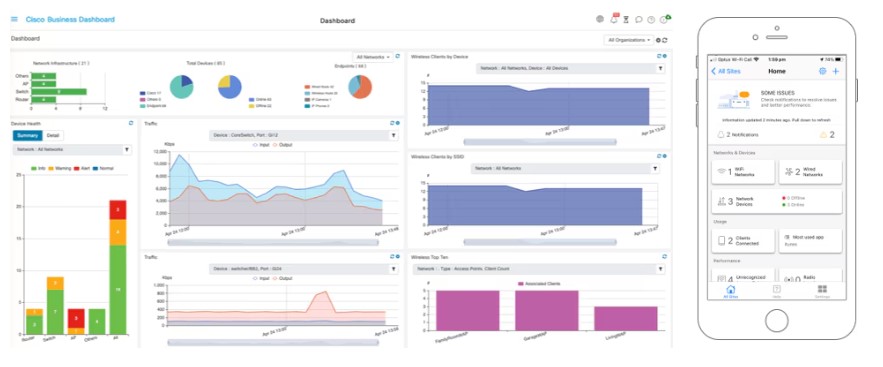Expand the All Organizations dropdown

[x=628, y=41]
